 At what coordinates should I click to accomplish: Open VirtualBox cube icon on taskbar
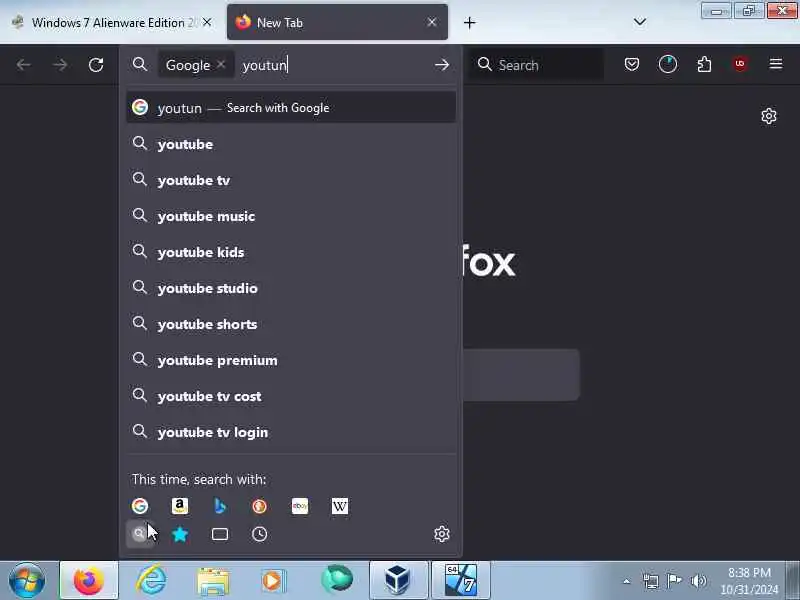[x=398, y=580]
